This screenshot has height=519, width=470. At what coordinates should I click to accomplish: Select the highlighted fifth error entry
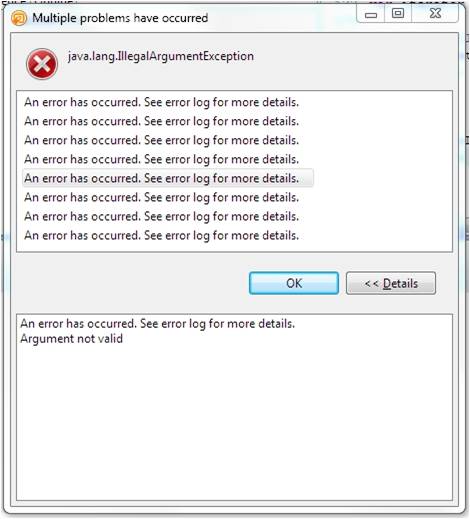pyautogui.click(x=168, y=178)
